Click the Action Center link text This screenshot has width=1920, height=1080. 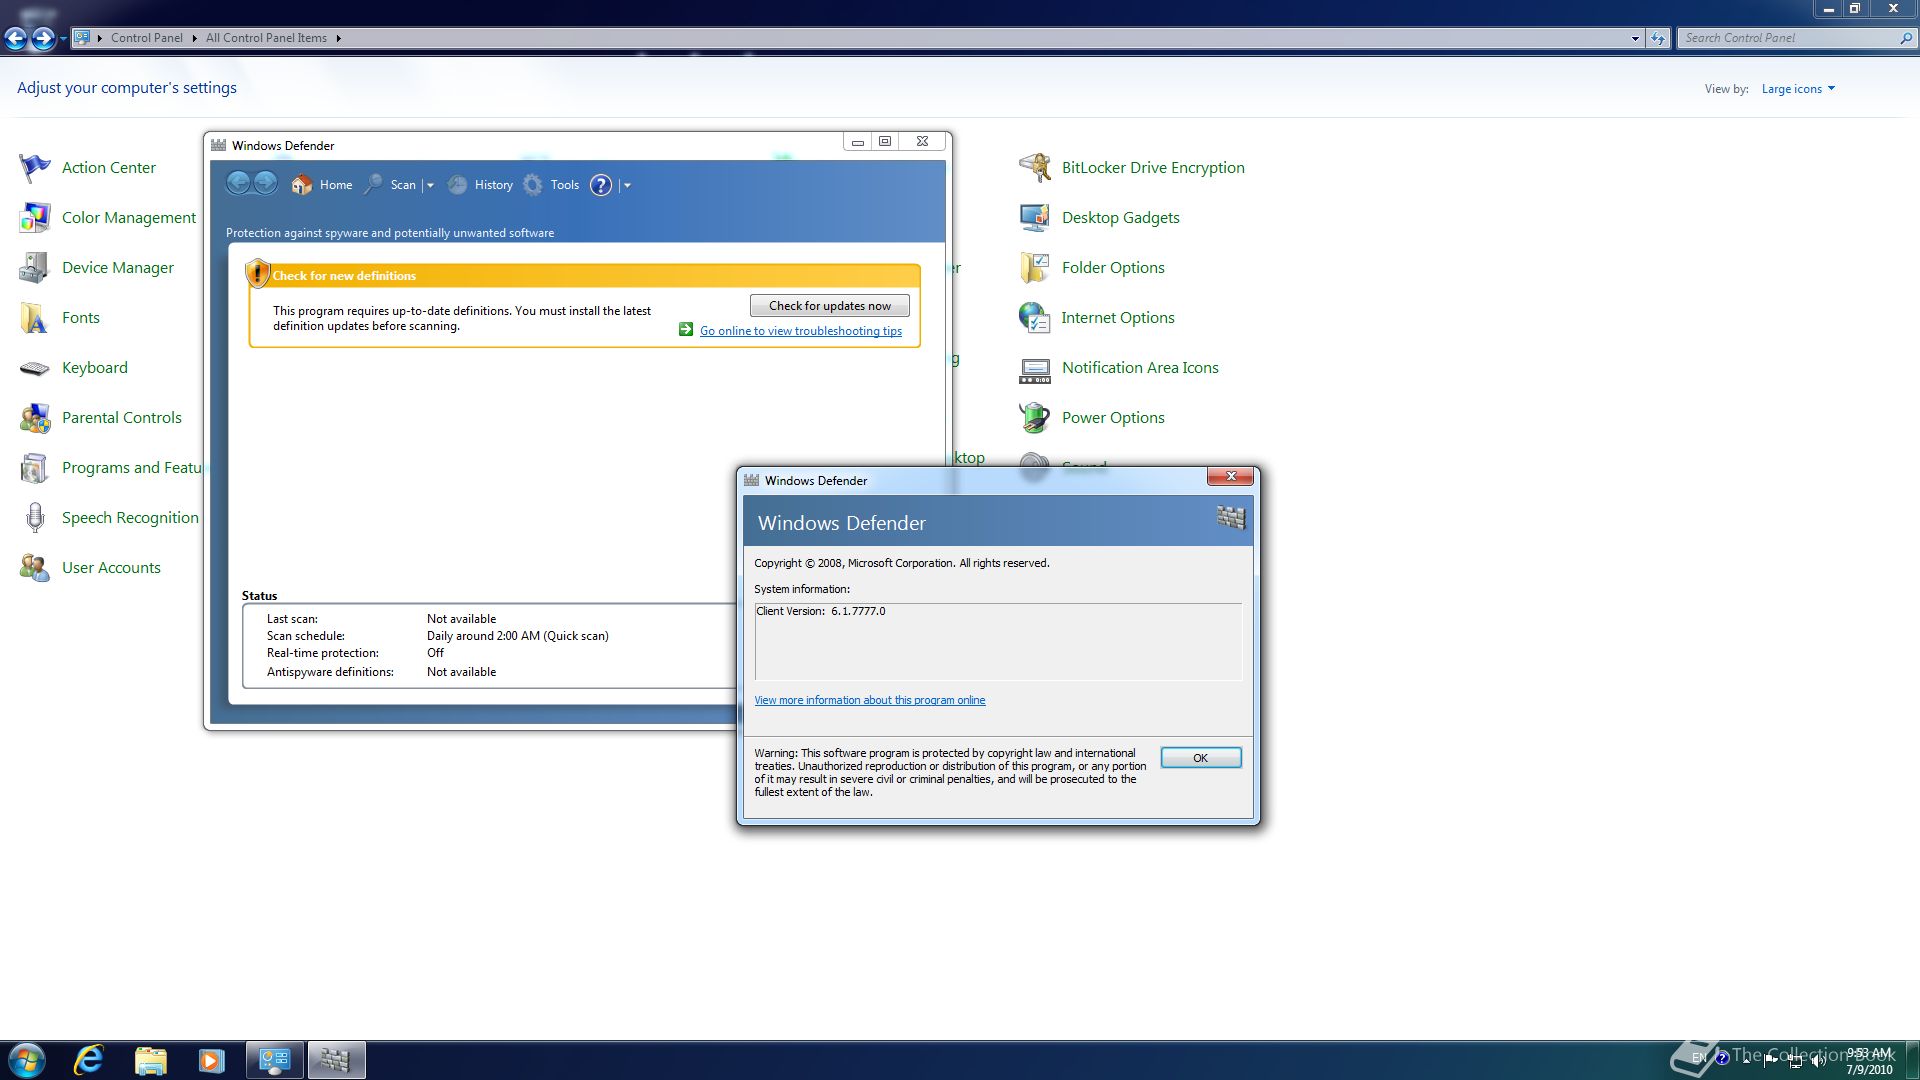pyautogui.click(x=109, y=168)
